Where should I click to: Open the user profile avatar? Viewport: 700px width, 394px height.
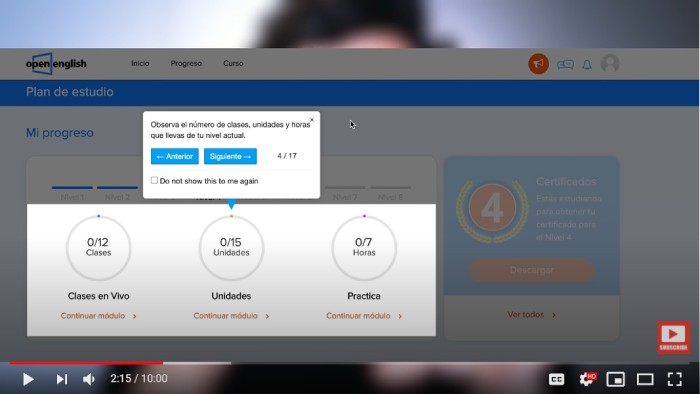(x=610, y=64)
